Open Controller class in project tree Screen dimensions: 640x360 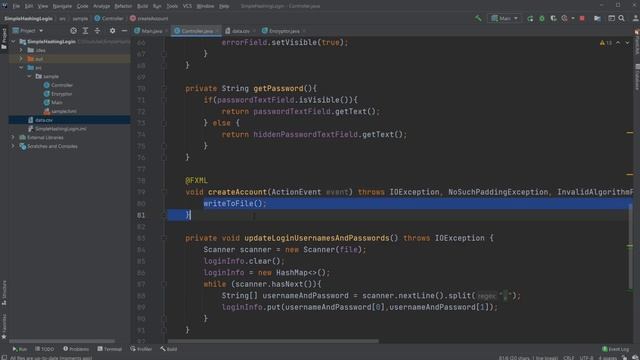tap(58, 85)
